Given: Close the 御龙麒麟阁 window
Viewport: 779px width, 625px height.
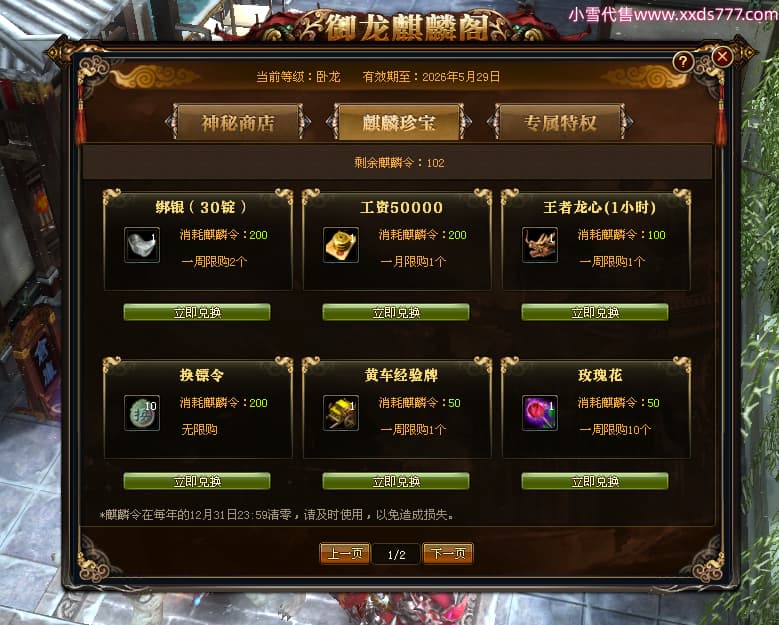Looking at the screenshot, I should pos(722,57).
